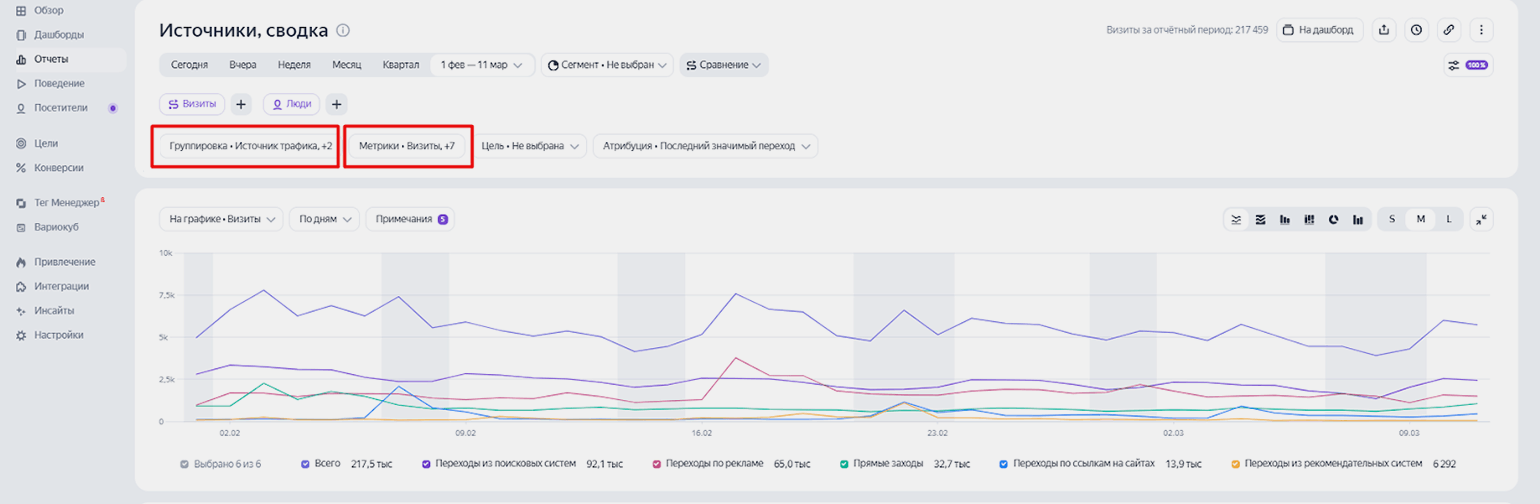Image resolution: width=1540 pixels, height=504 pixels.
Task: Collapse the chart with the shrink icon
Action: coord(1481,219)
